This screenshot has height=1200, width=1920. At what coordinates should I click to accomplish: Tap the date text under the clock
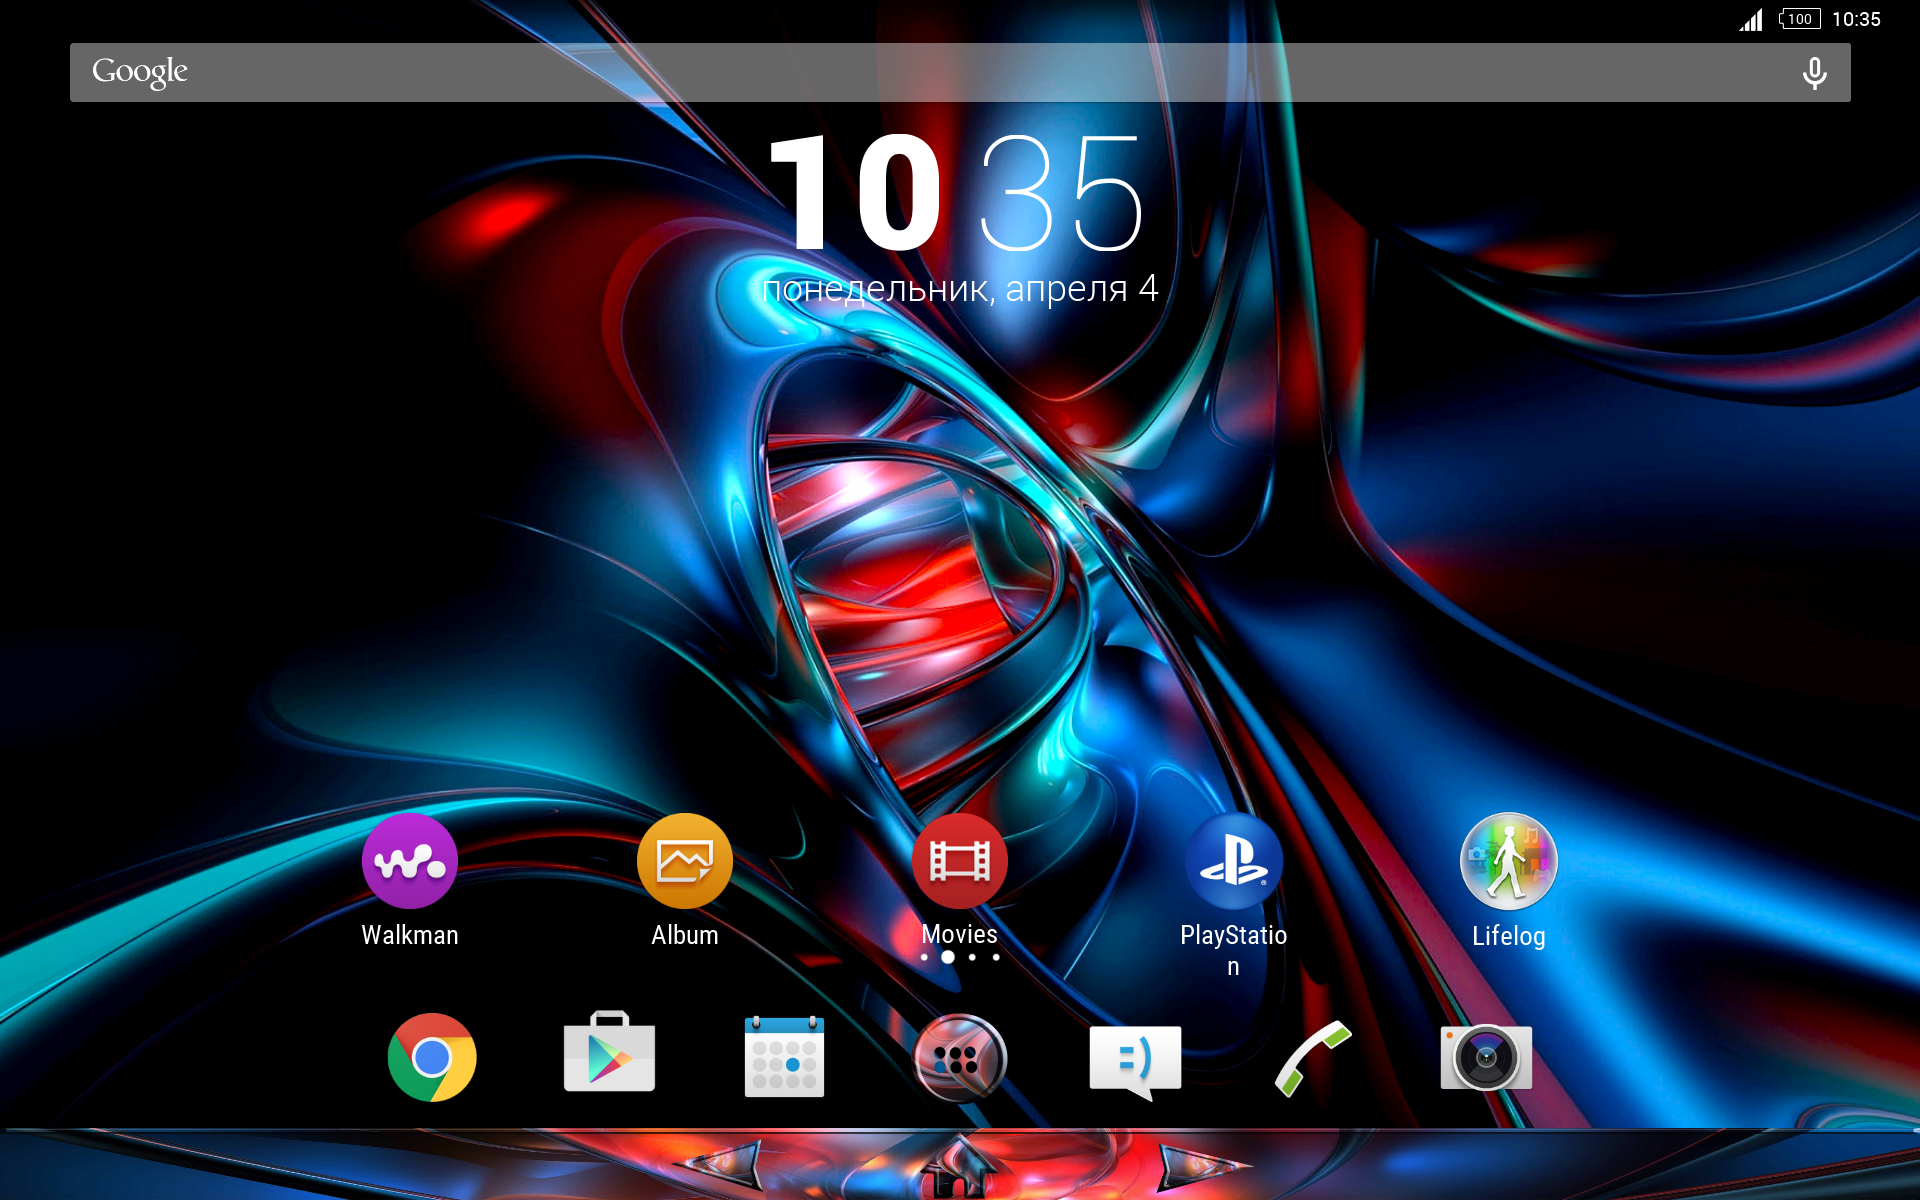pyautogui.click(x=960, y=289)
